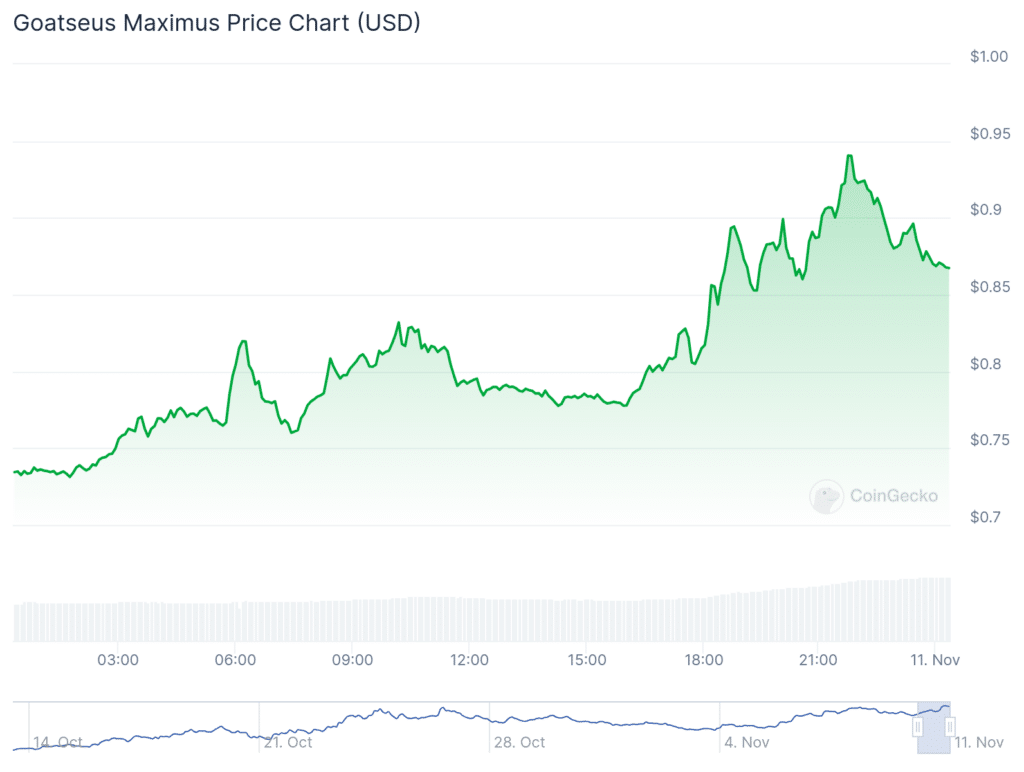Click the 18:00 time axis label
The image size is (1024, 772).
click(x=704, y=660)
